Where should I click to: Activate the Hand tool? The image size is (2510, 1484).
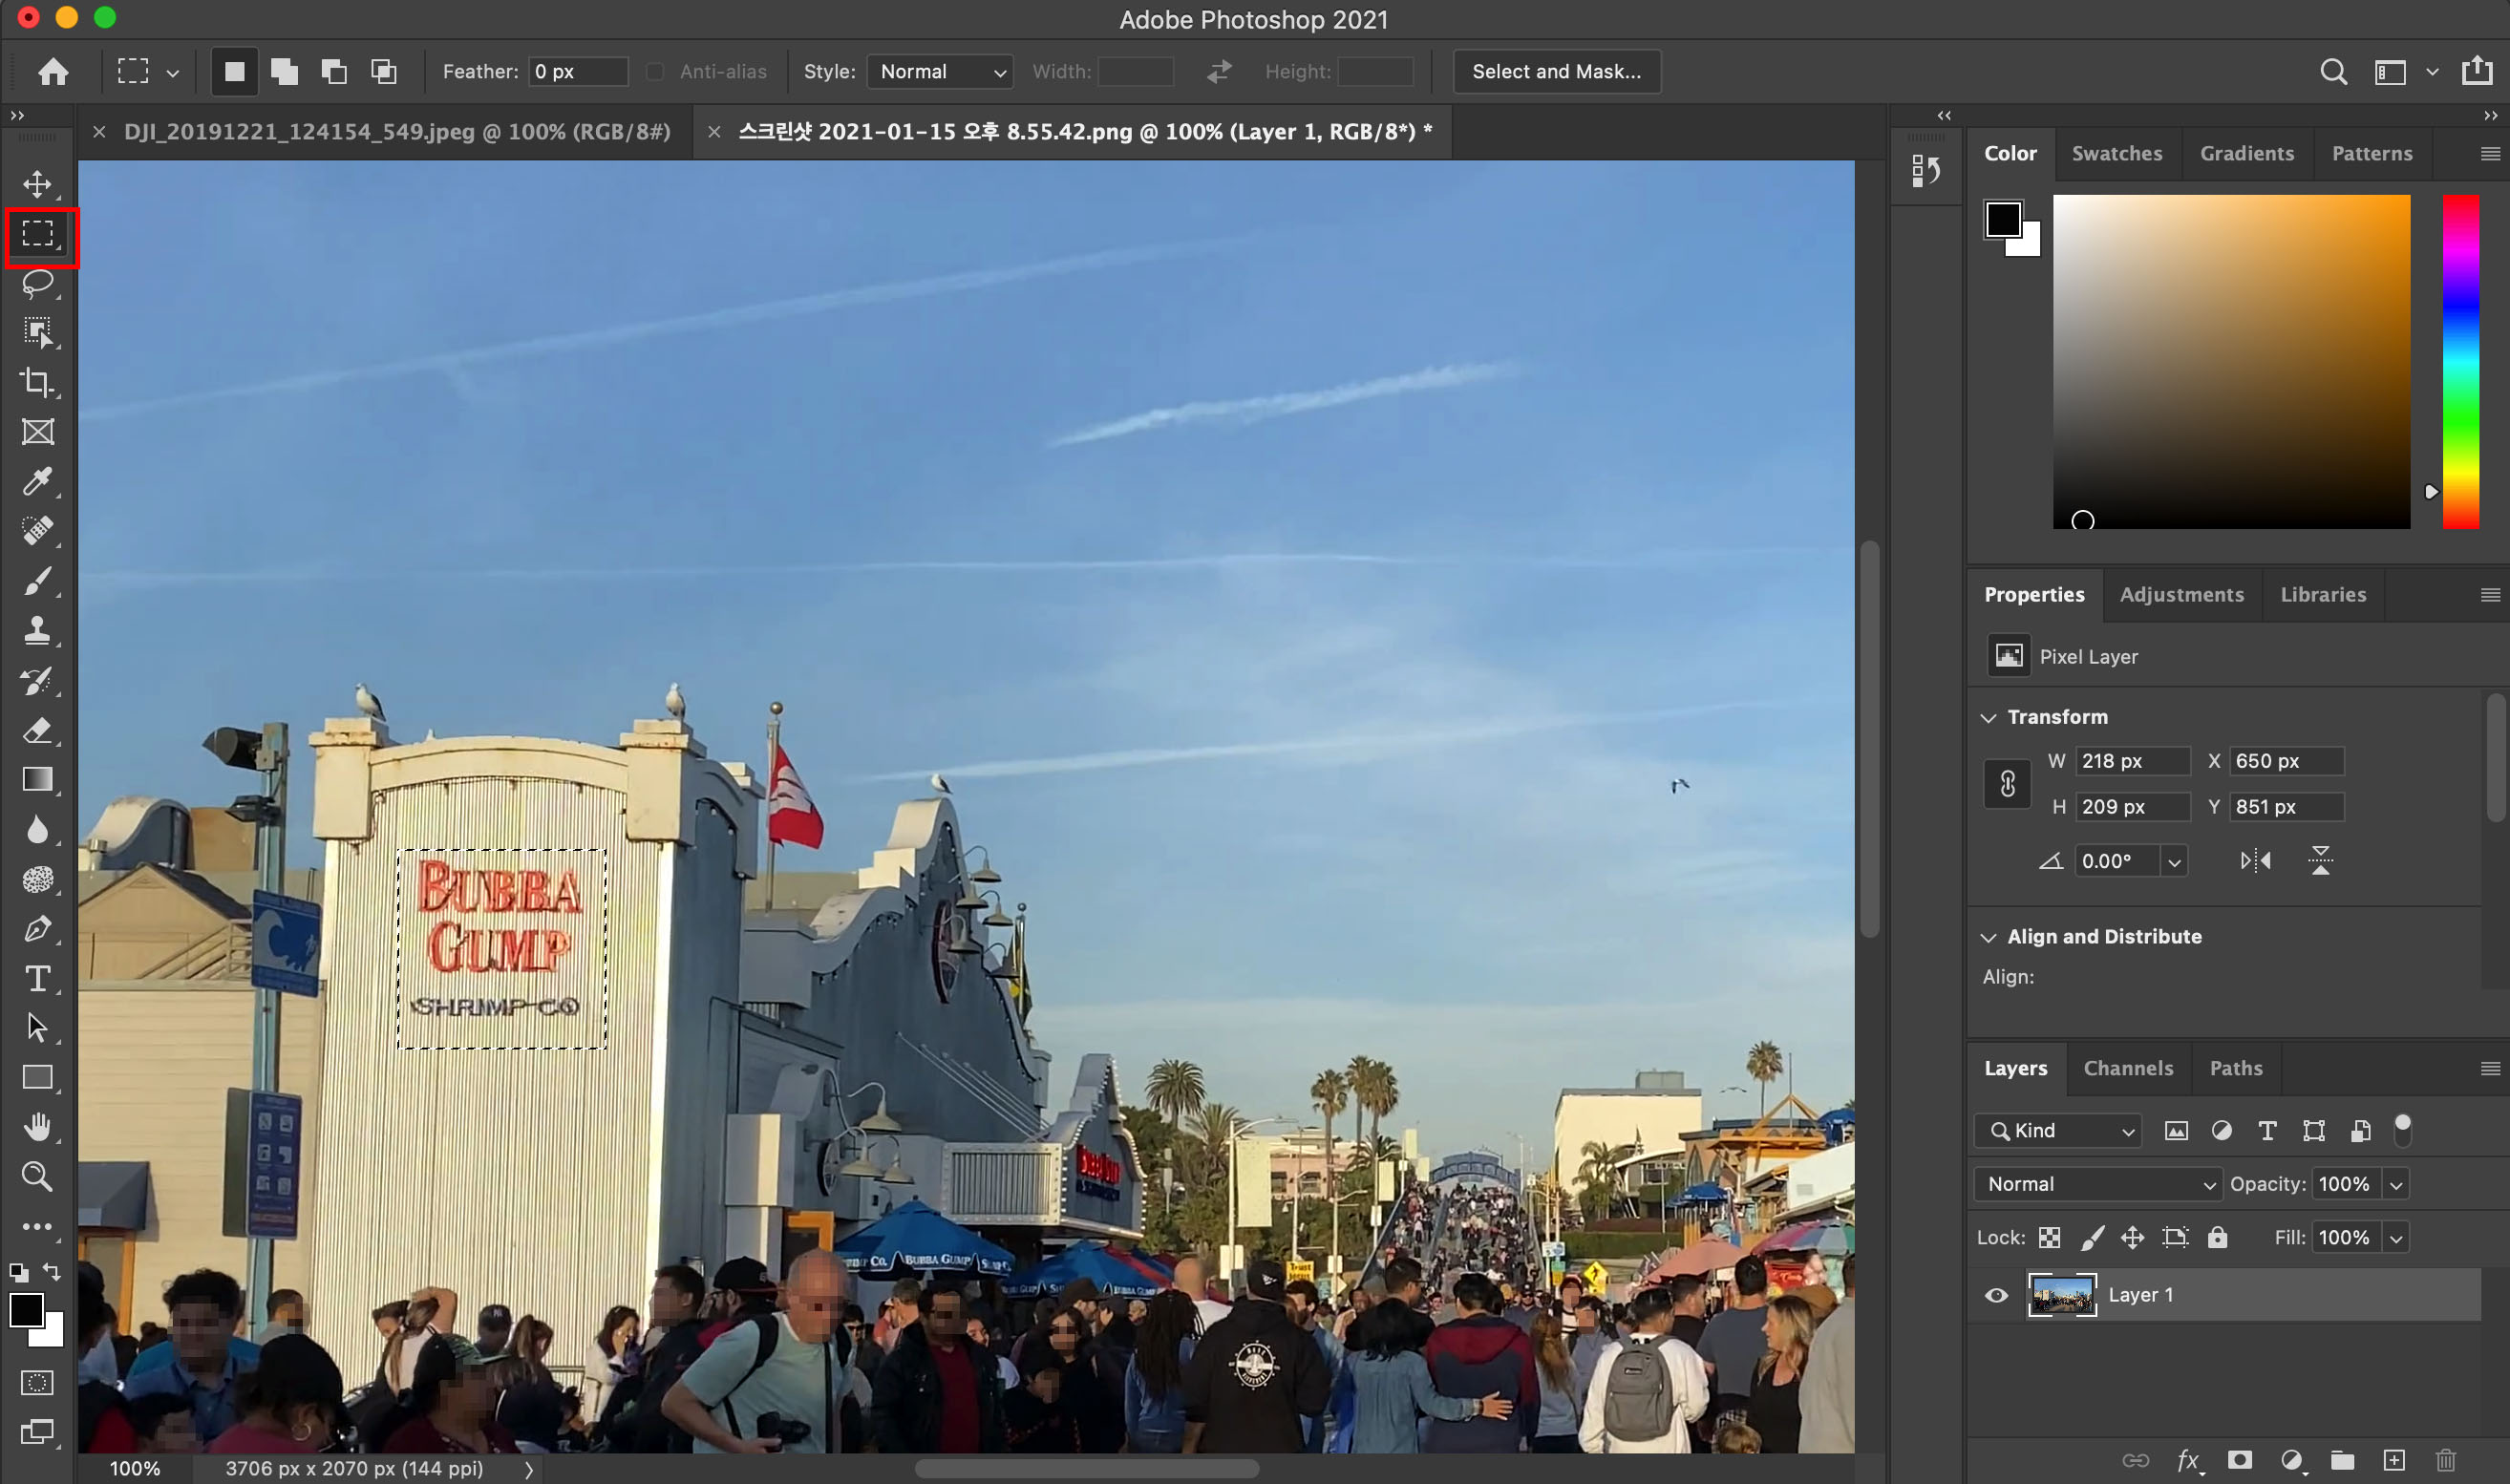[37, 1127]
